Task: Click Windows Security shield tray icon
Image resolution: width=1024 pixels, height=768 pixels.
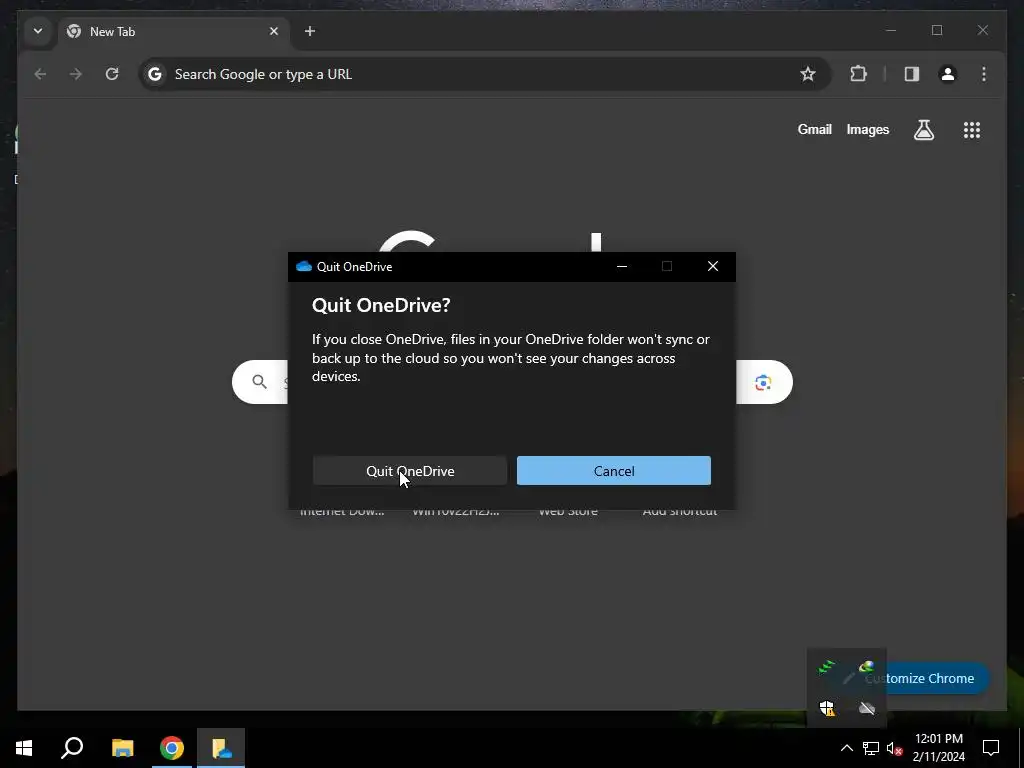Action: pyautogui.click(x=827, y=708)
